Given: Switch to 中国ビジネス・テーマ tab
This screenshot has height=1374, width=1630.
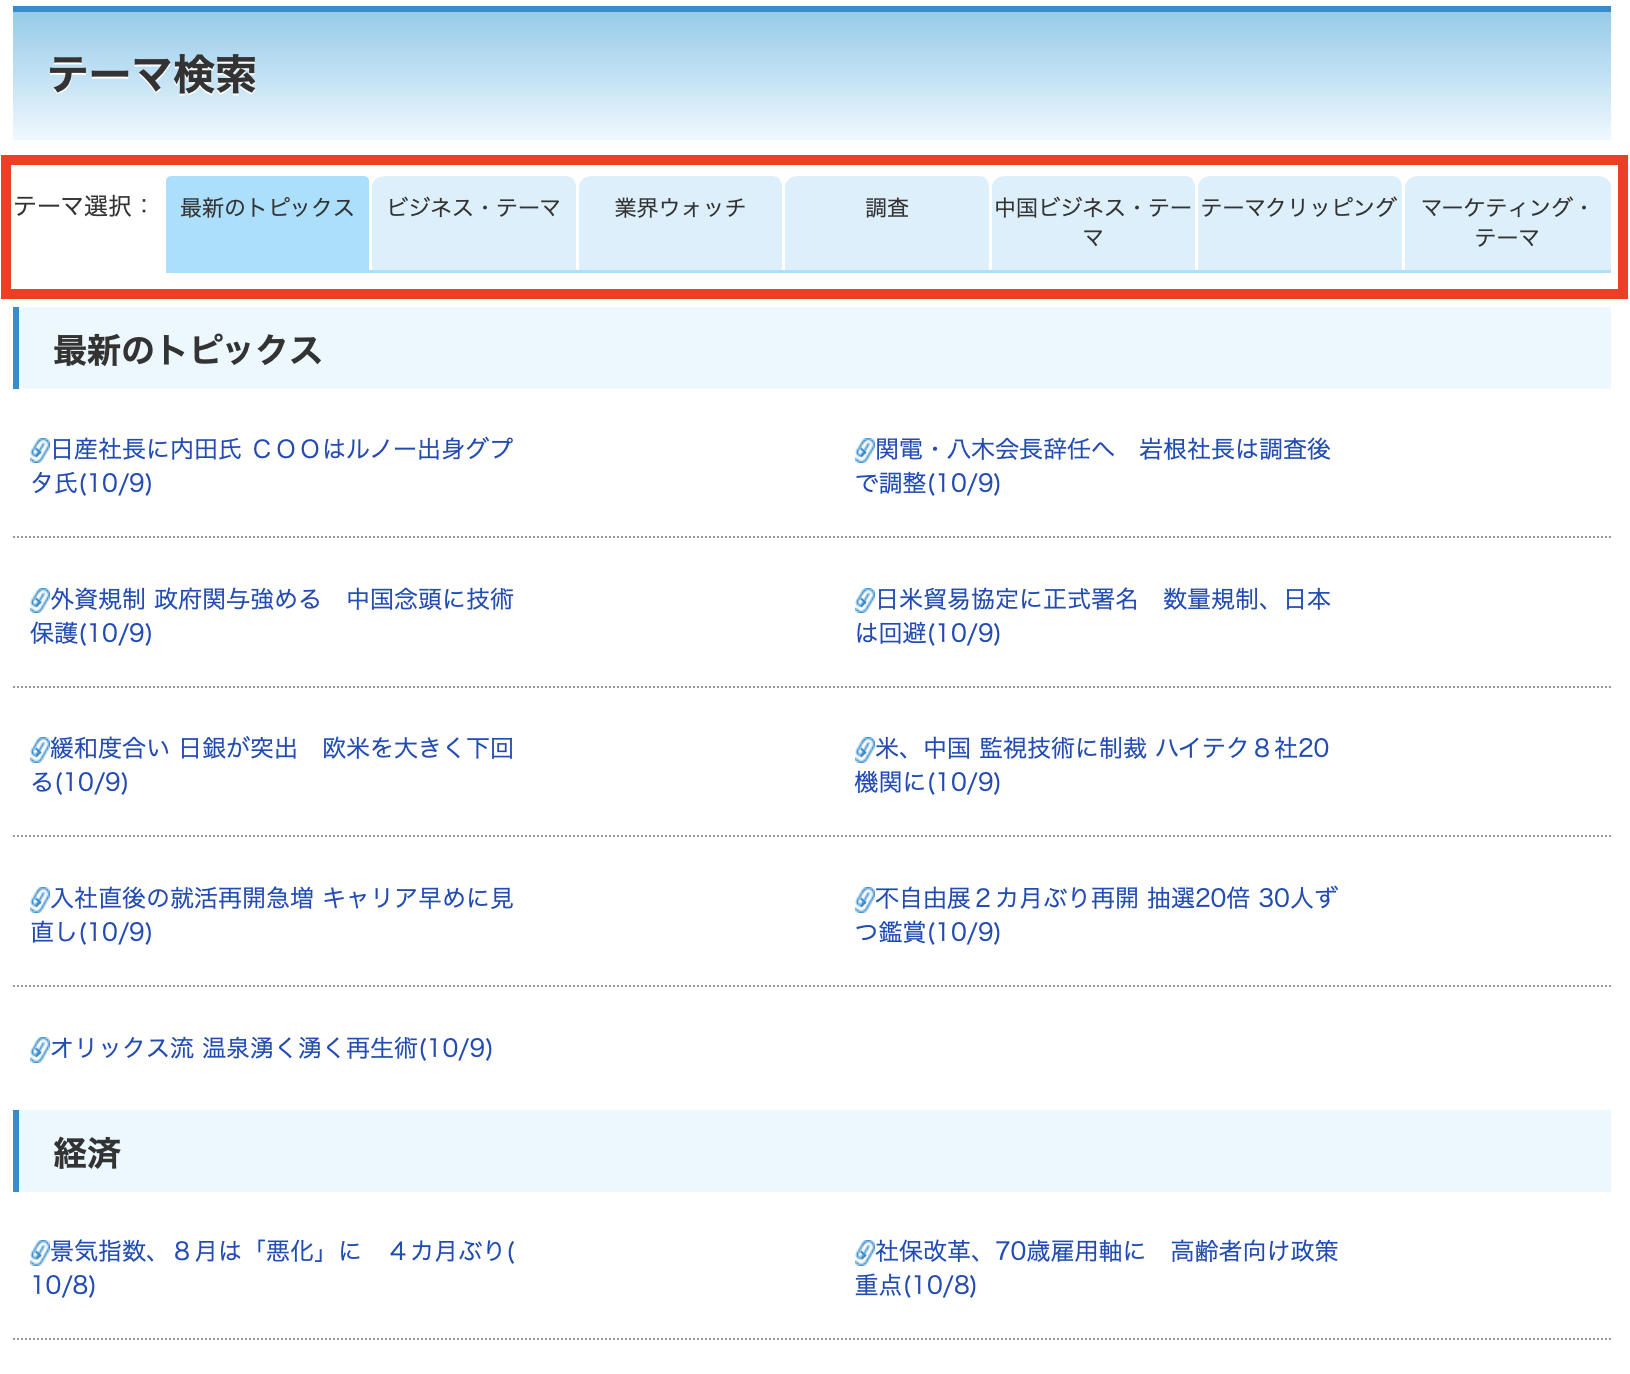Looking at the screenshot, I should pyautogui.click(x=1093, y=223).
